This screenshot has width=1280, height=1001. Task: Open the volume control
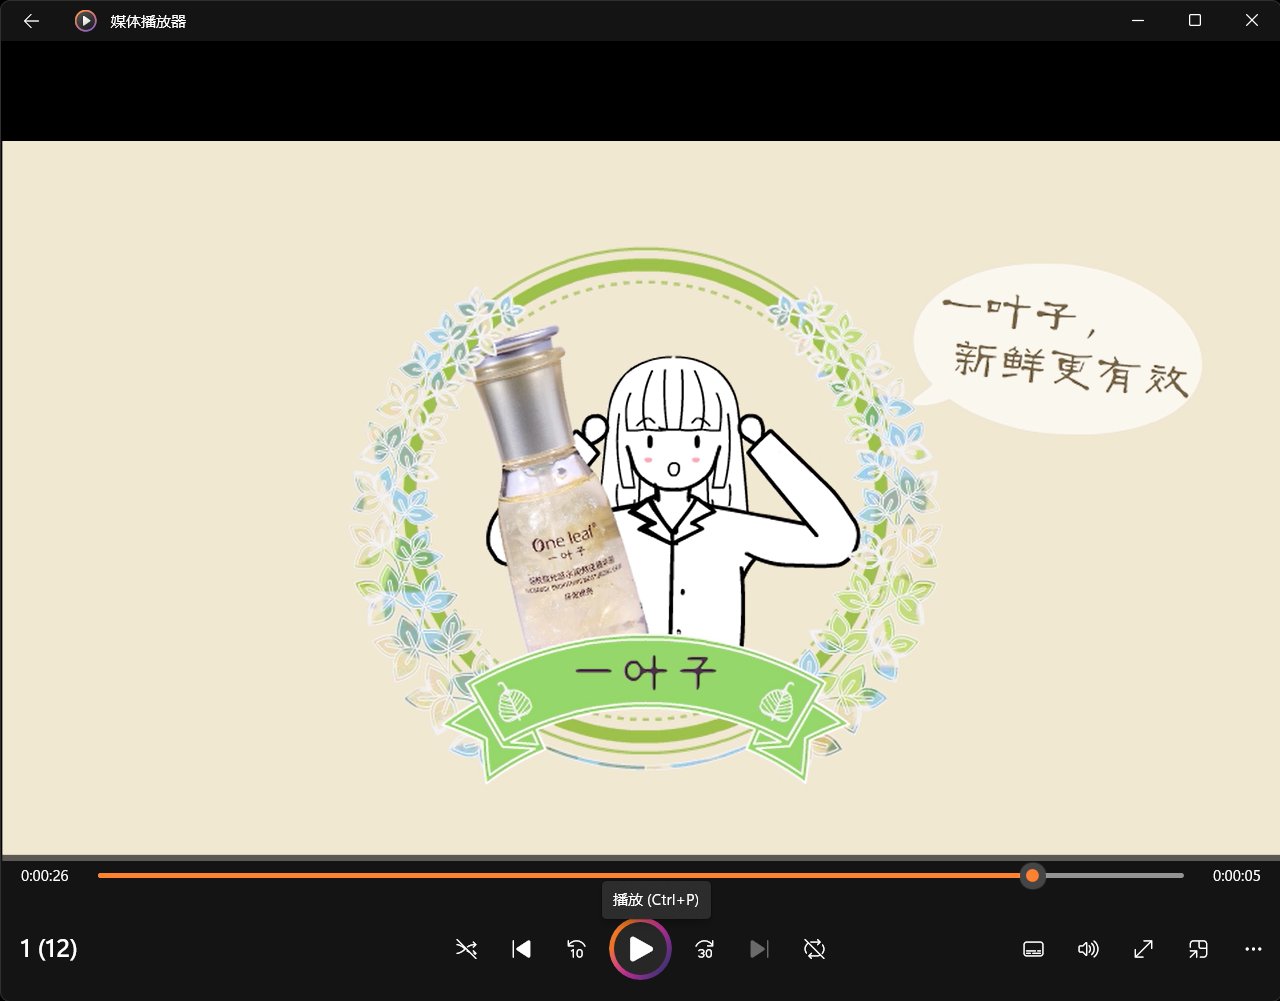pos(1088,949)
